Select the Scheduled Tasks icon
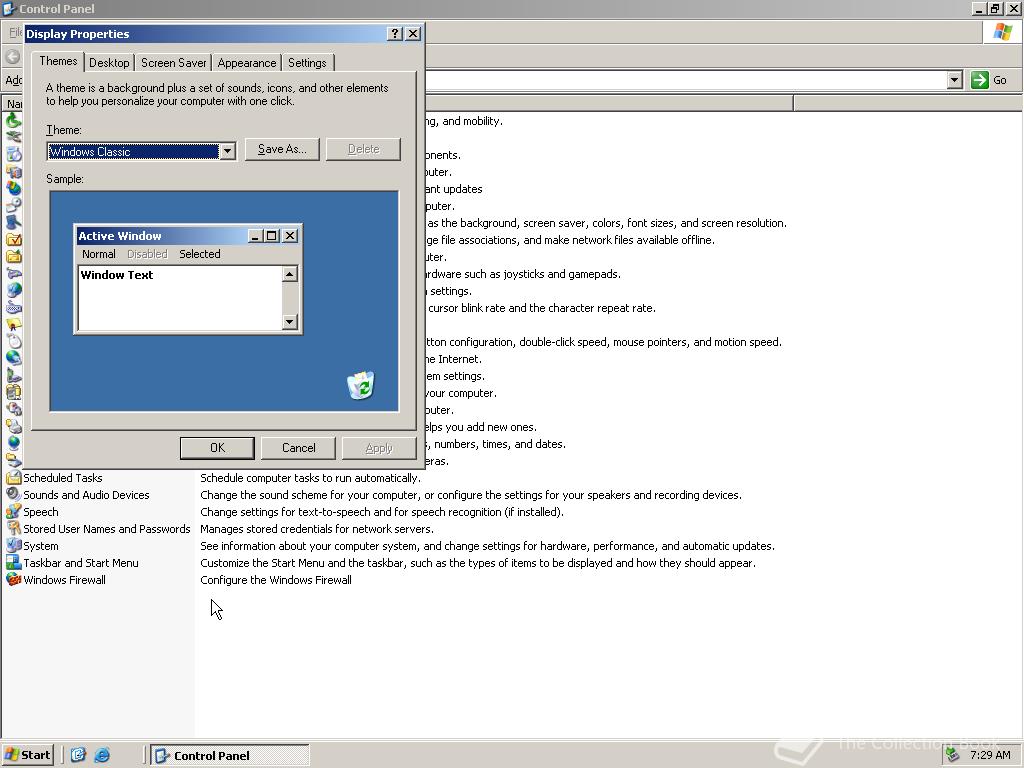The image size is (1024, 768). (x=13, y=477)
